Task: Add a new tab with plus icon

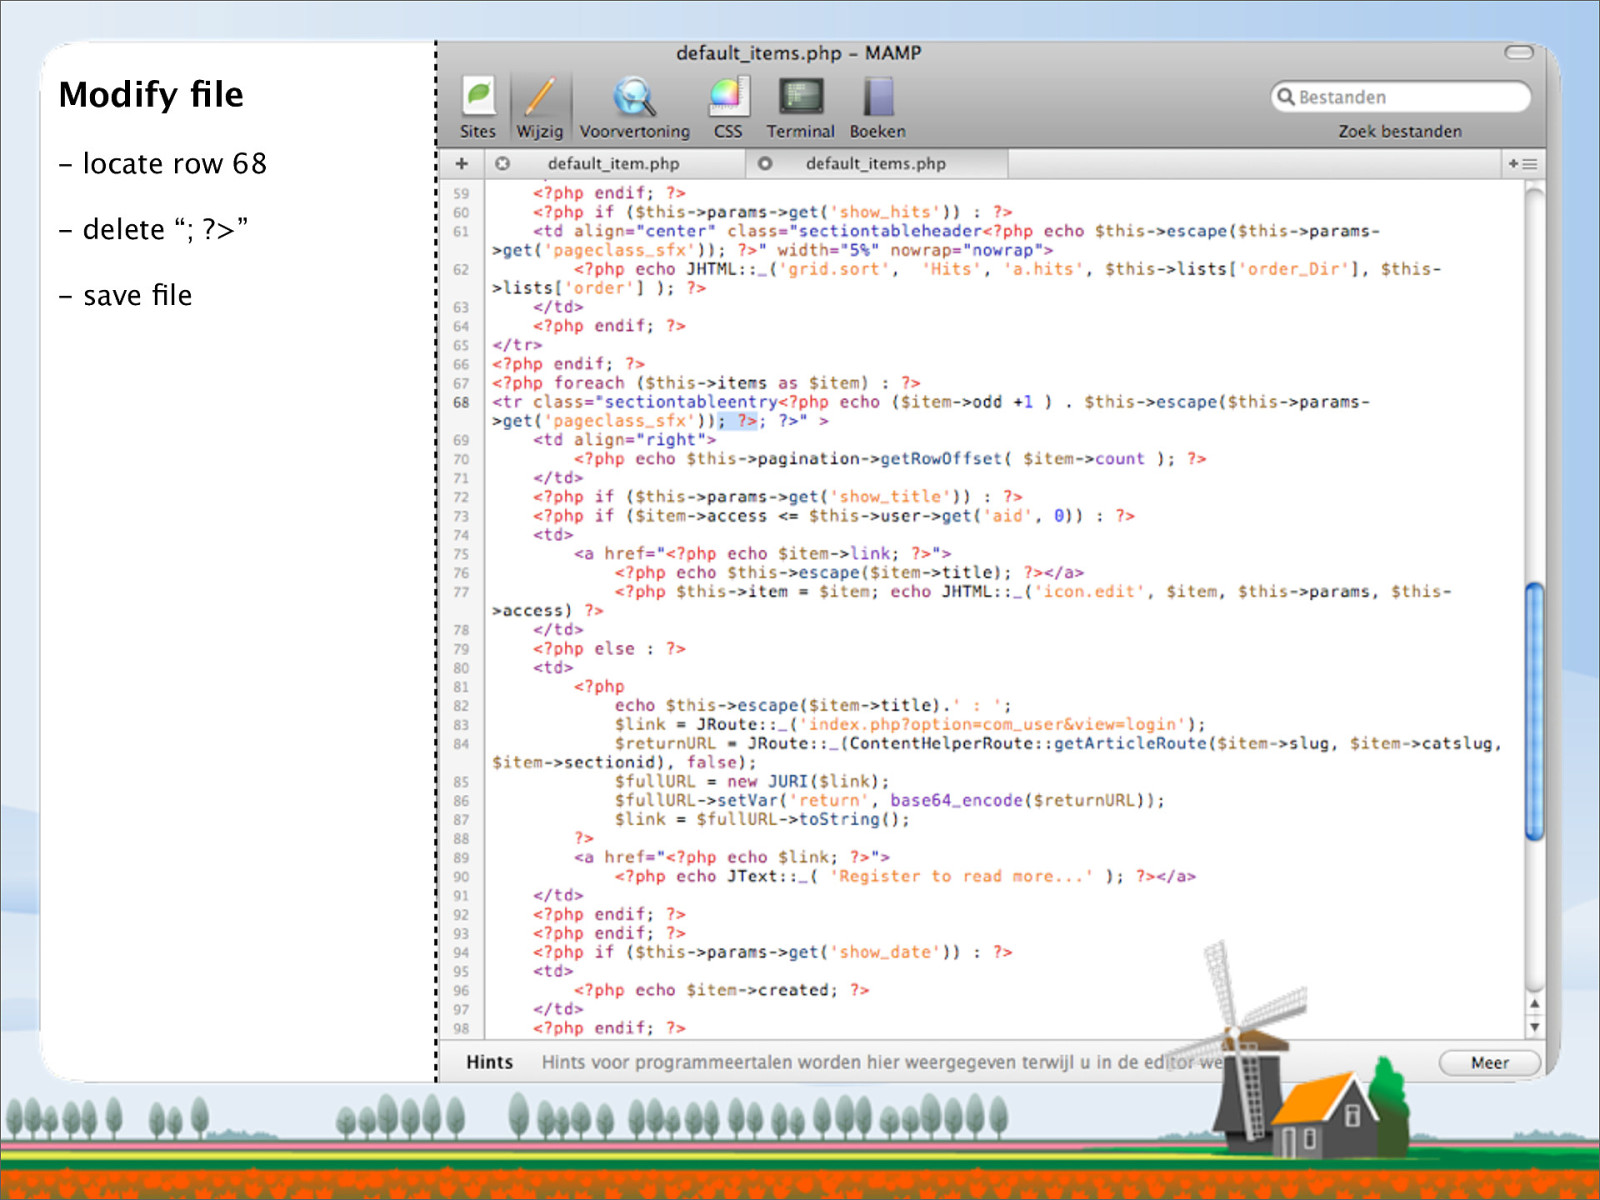Action: pos(462,163)
